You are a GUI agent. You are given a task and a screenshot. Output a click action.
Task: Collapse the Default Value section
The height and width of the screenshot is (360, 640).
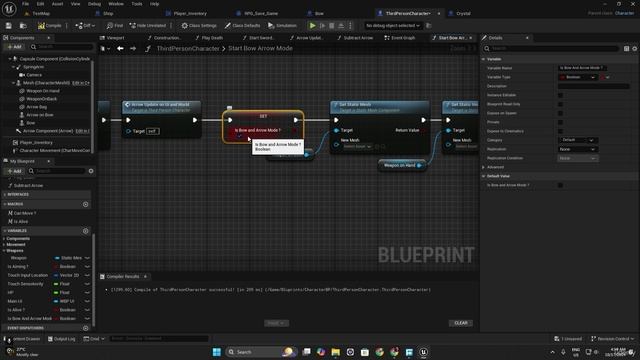tap(484, 176)
